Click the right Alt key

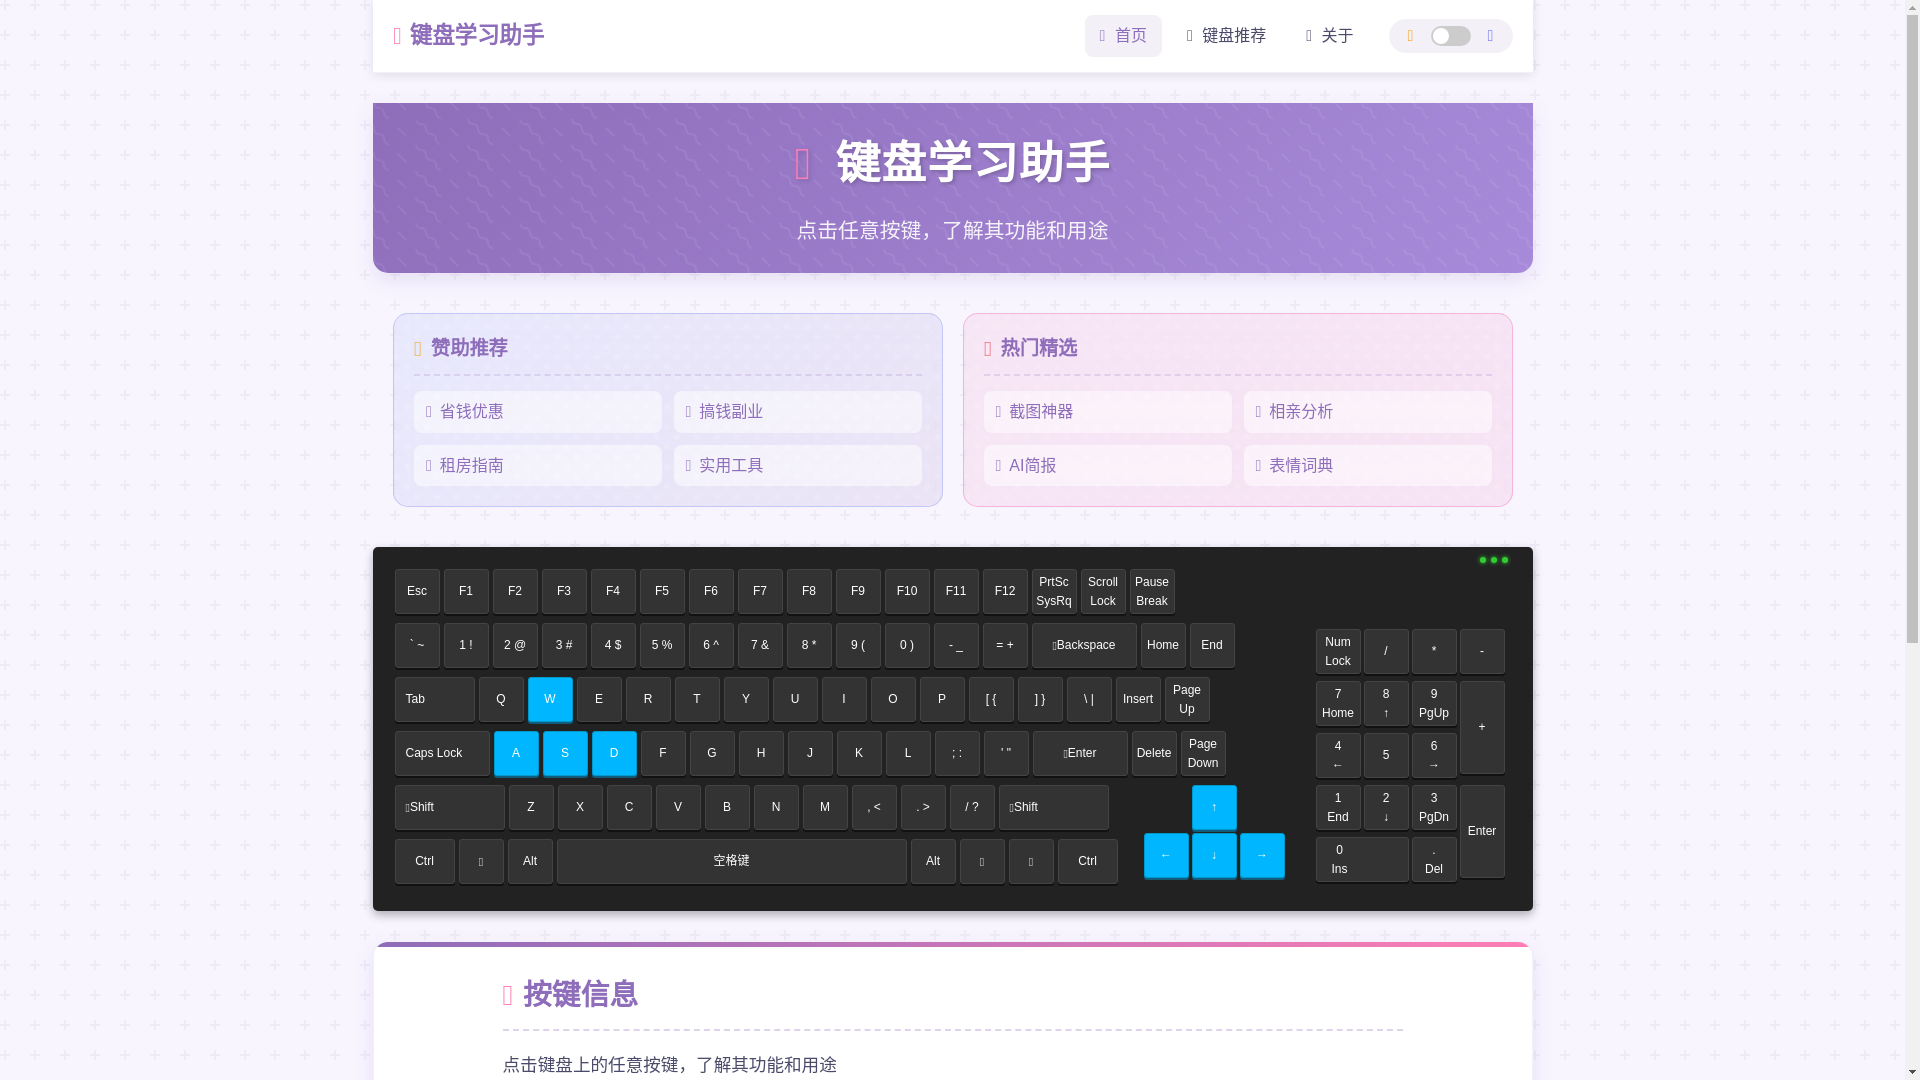933,861
